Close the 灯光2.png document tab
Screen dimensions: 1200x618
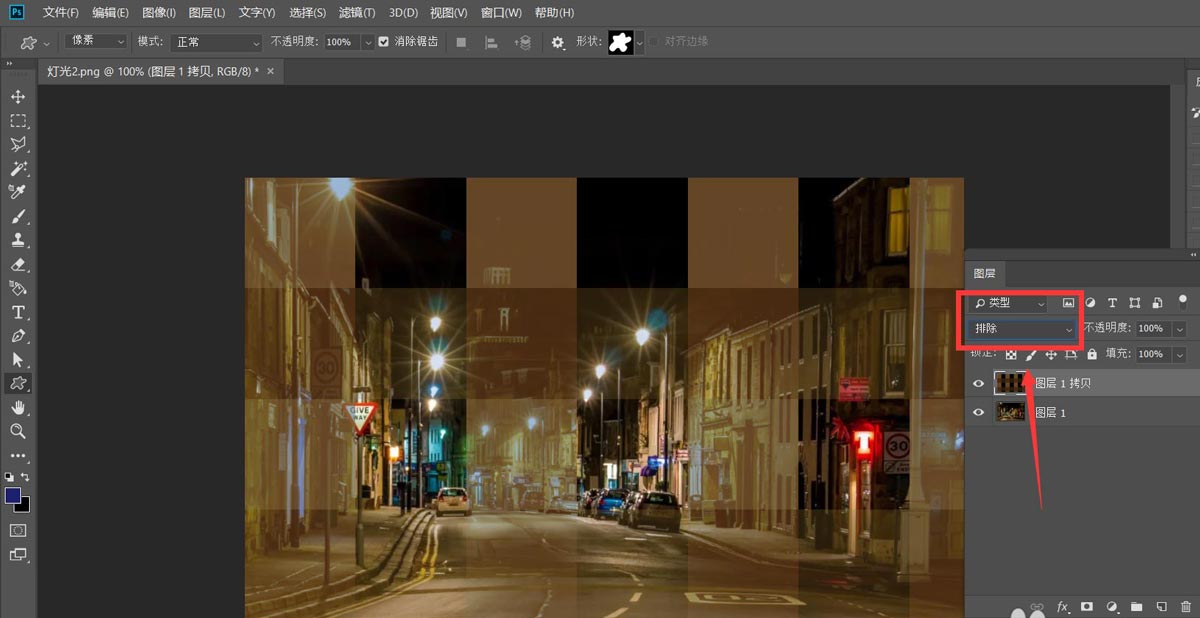point(269,71)
